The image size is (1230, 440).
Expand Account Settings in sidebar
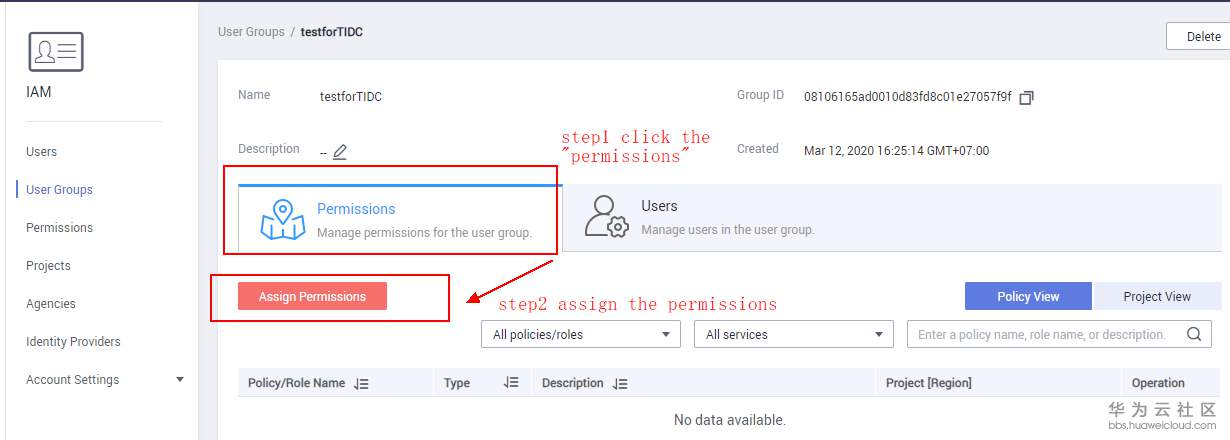[x=180, y=380]
